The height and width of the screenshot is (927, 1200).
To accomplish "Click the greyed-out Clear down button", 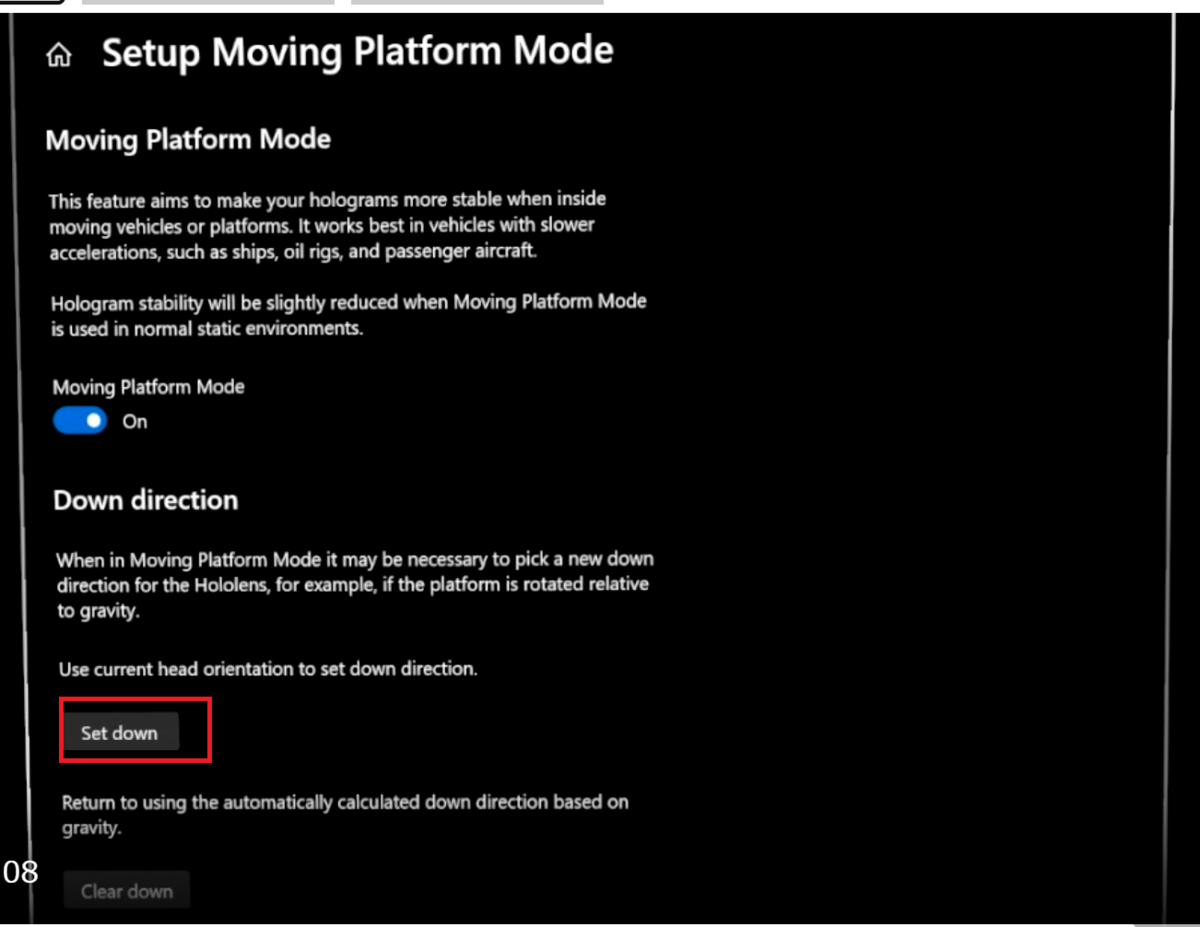I will (x=127, y=891).
